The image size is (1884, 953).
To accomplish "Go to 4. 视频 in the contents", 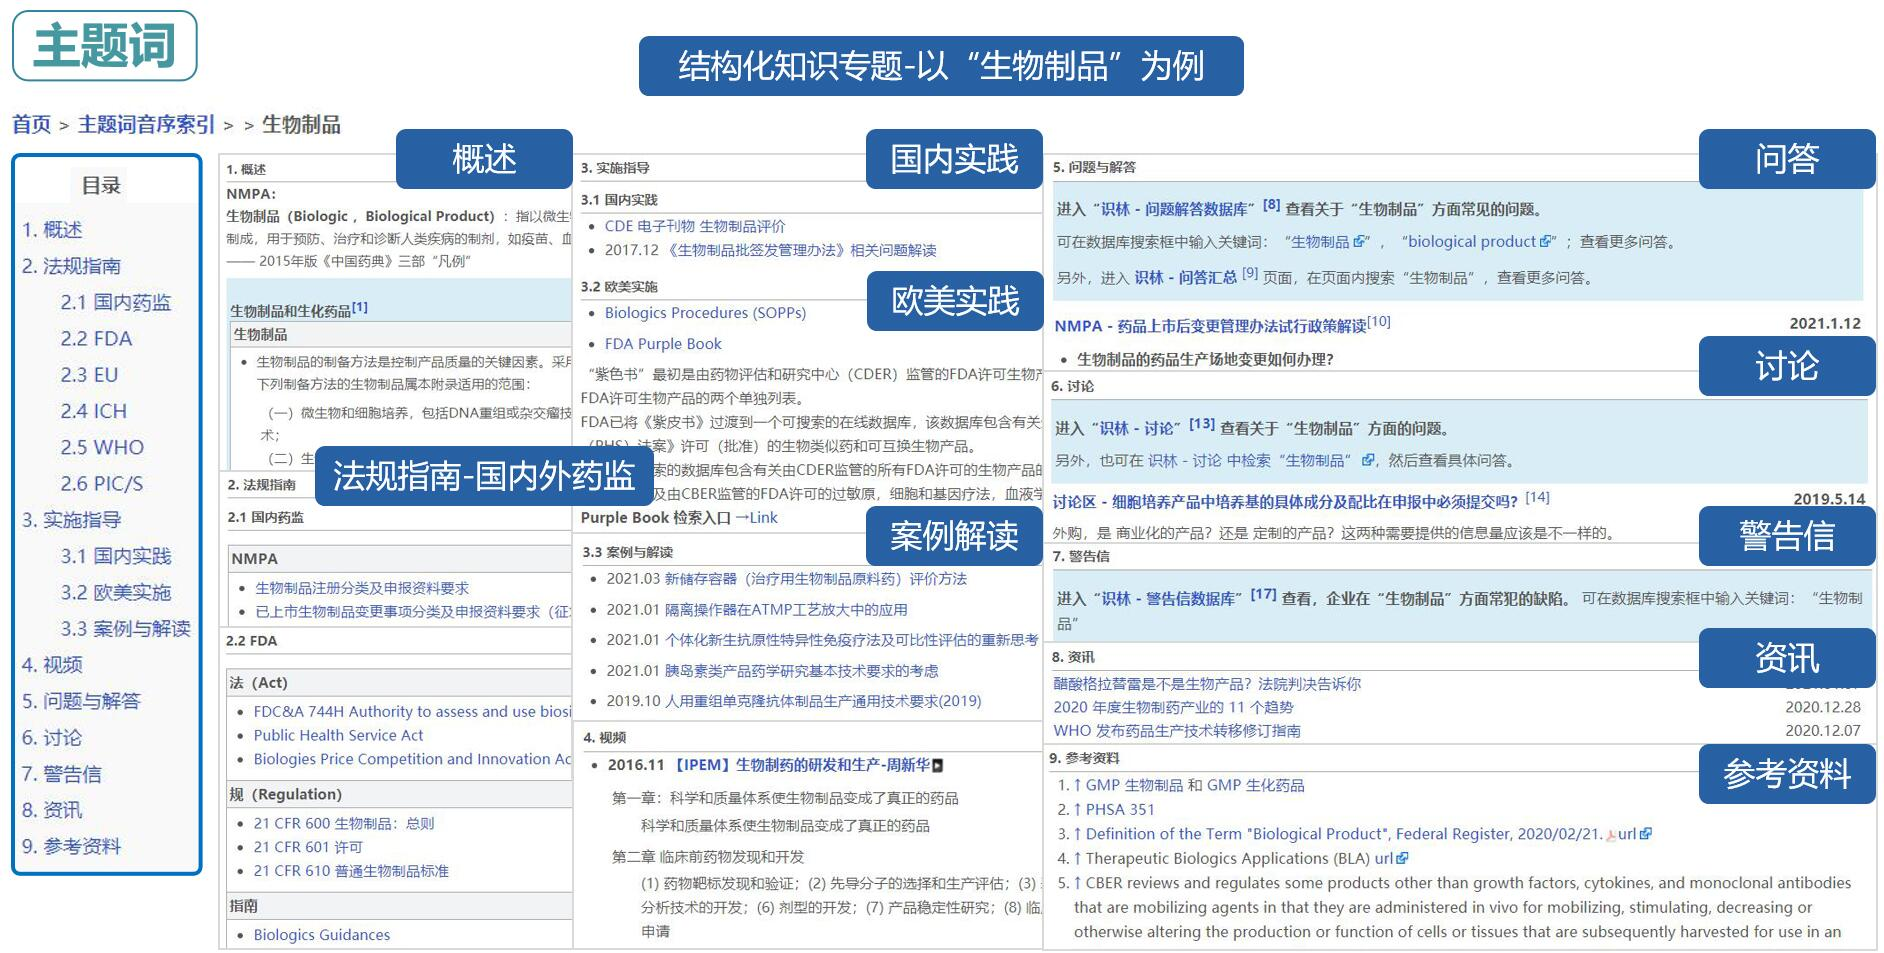I will (x=52, y=665).
